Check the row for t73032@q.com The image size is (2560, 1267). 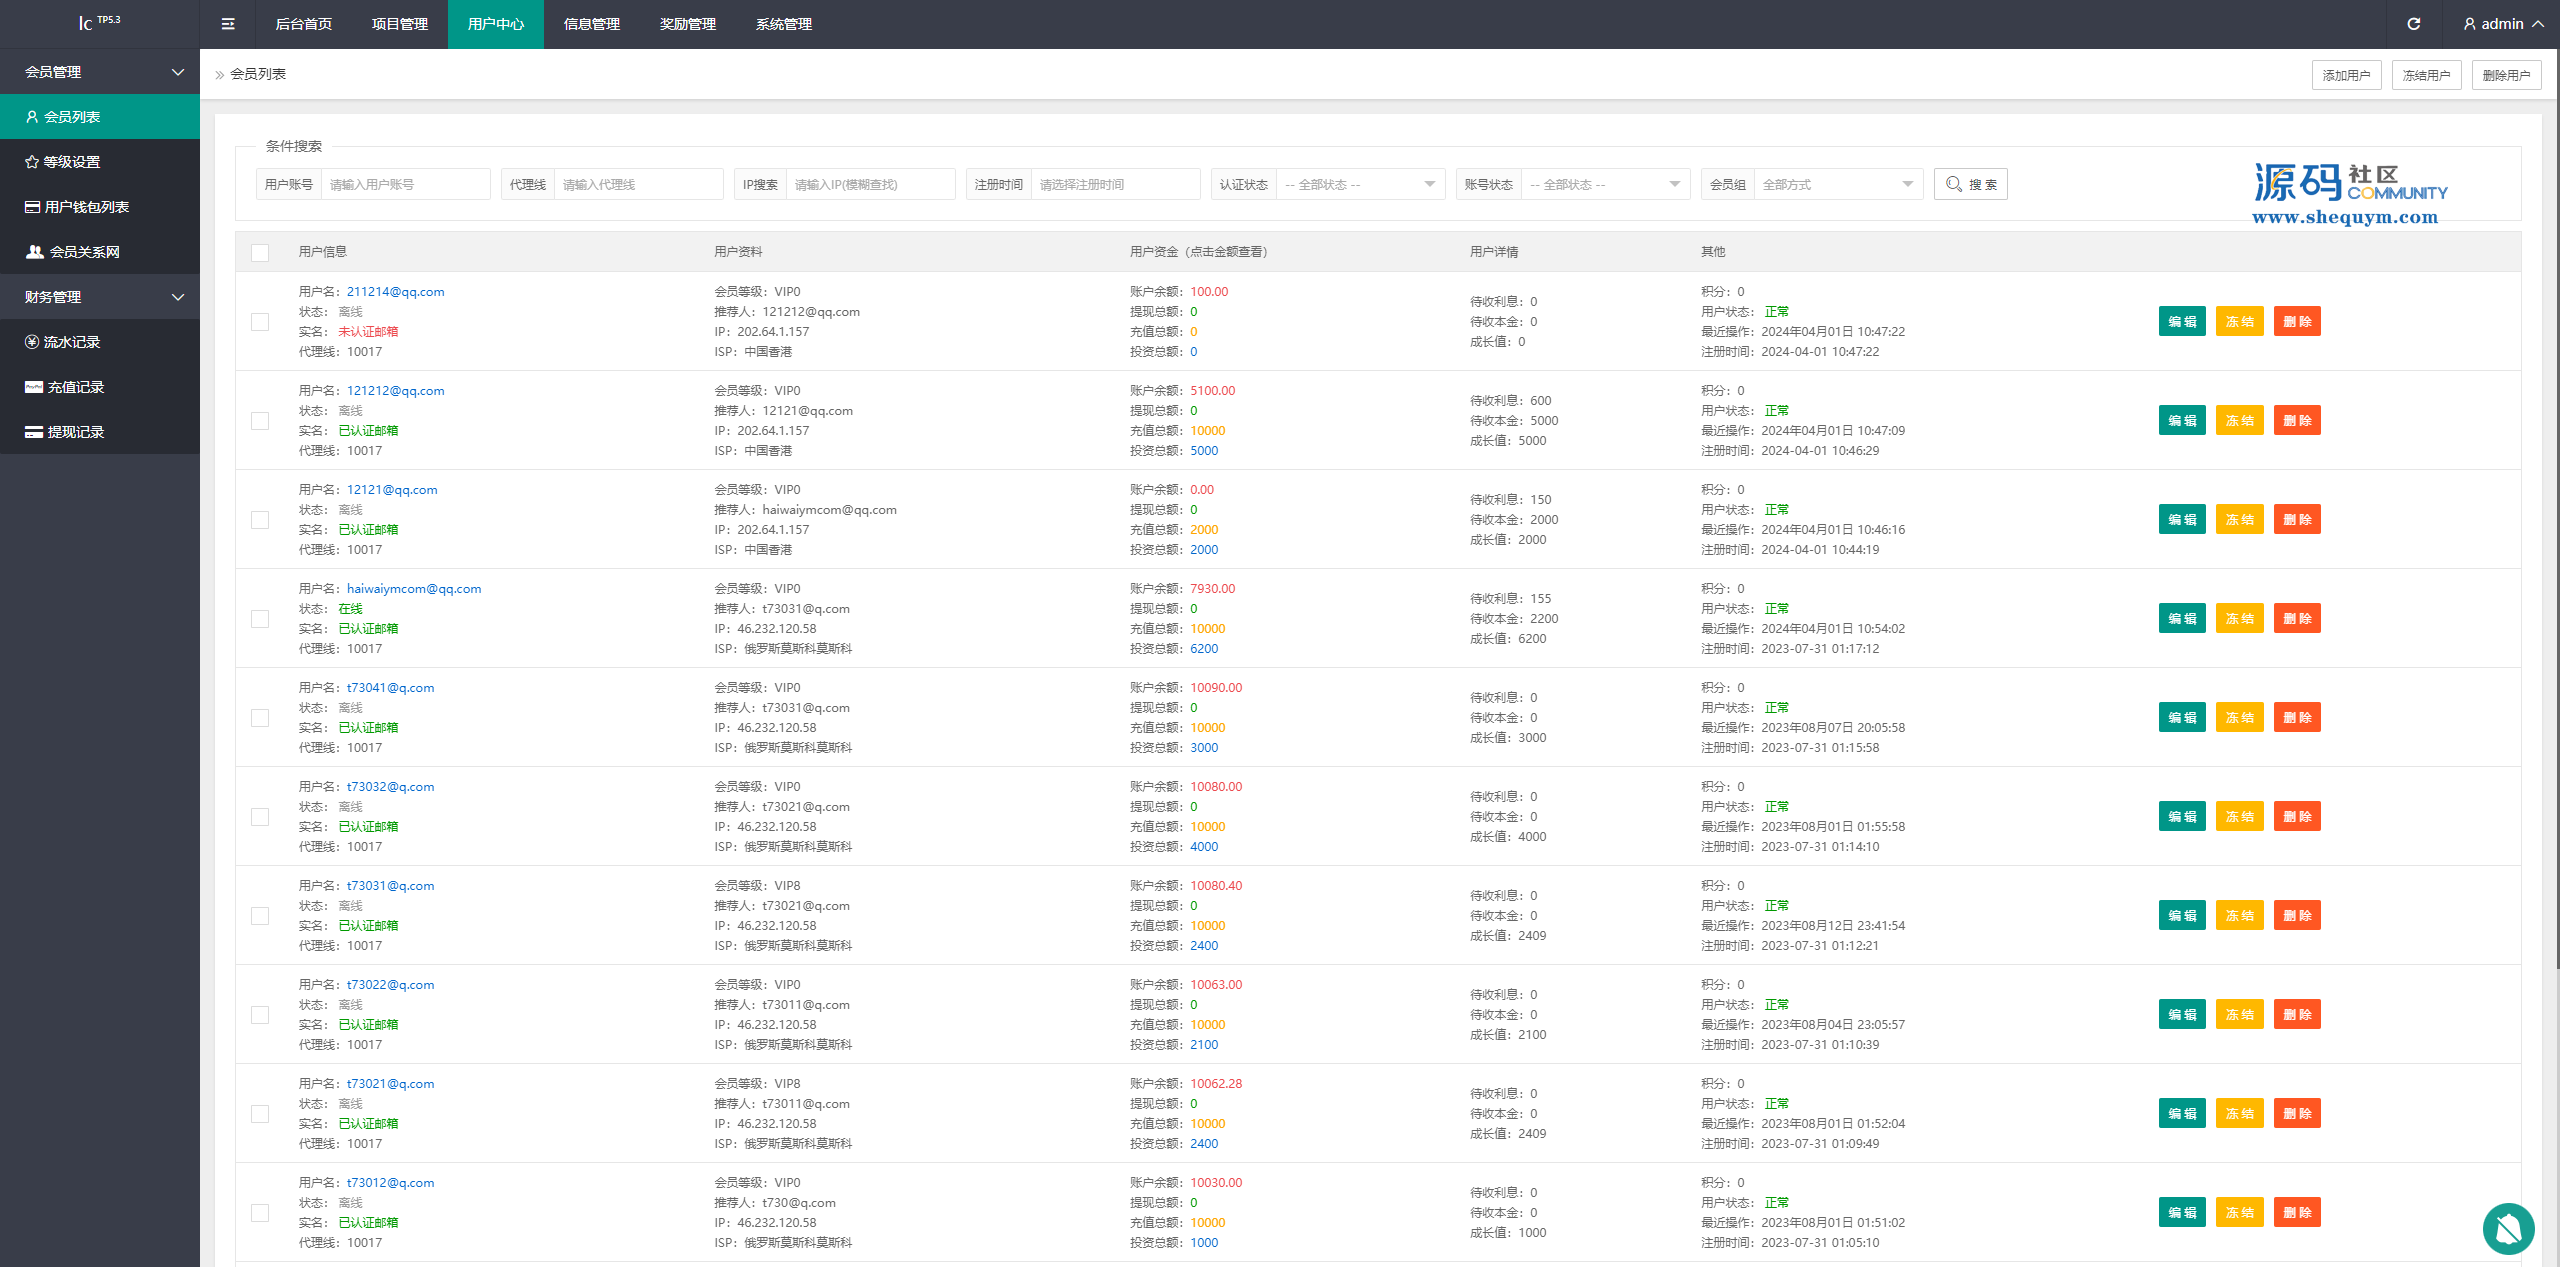click(x=260, y=817)
